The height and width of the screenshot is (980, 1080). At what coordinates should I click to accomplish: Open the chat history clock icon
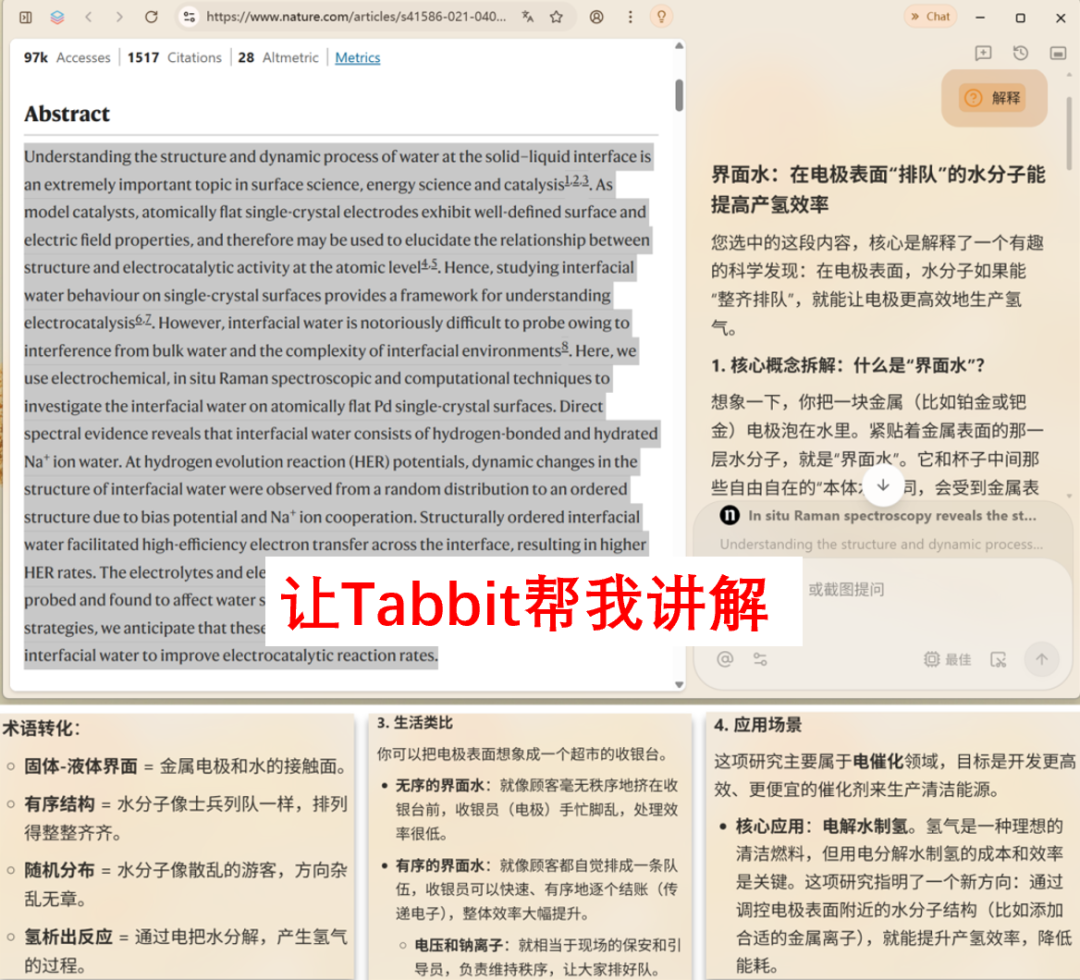[1021, 53]
